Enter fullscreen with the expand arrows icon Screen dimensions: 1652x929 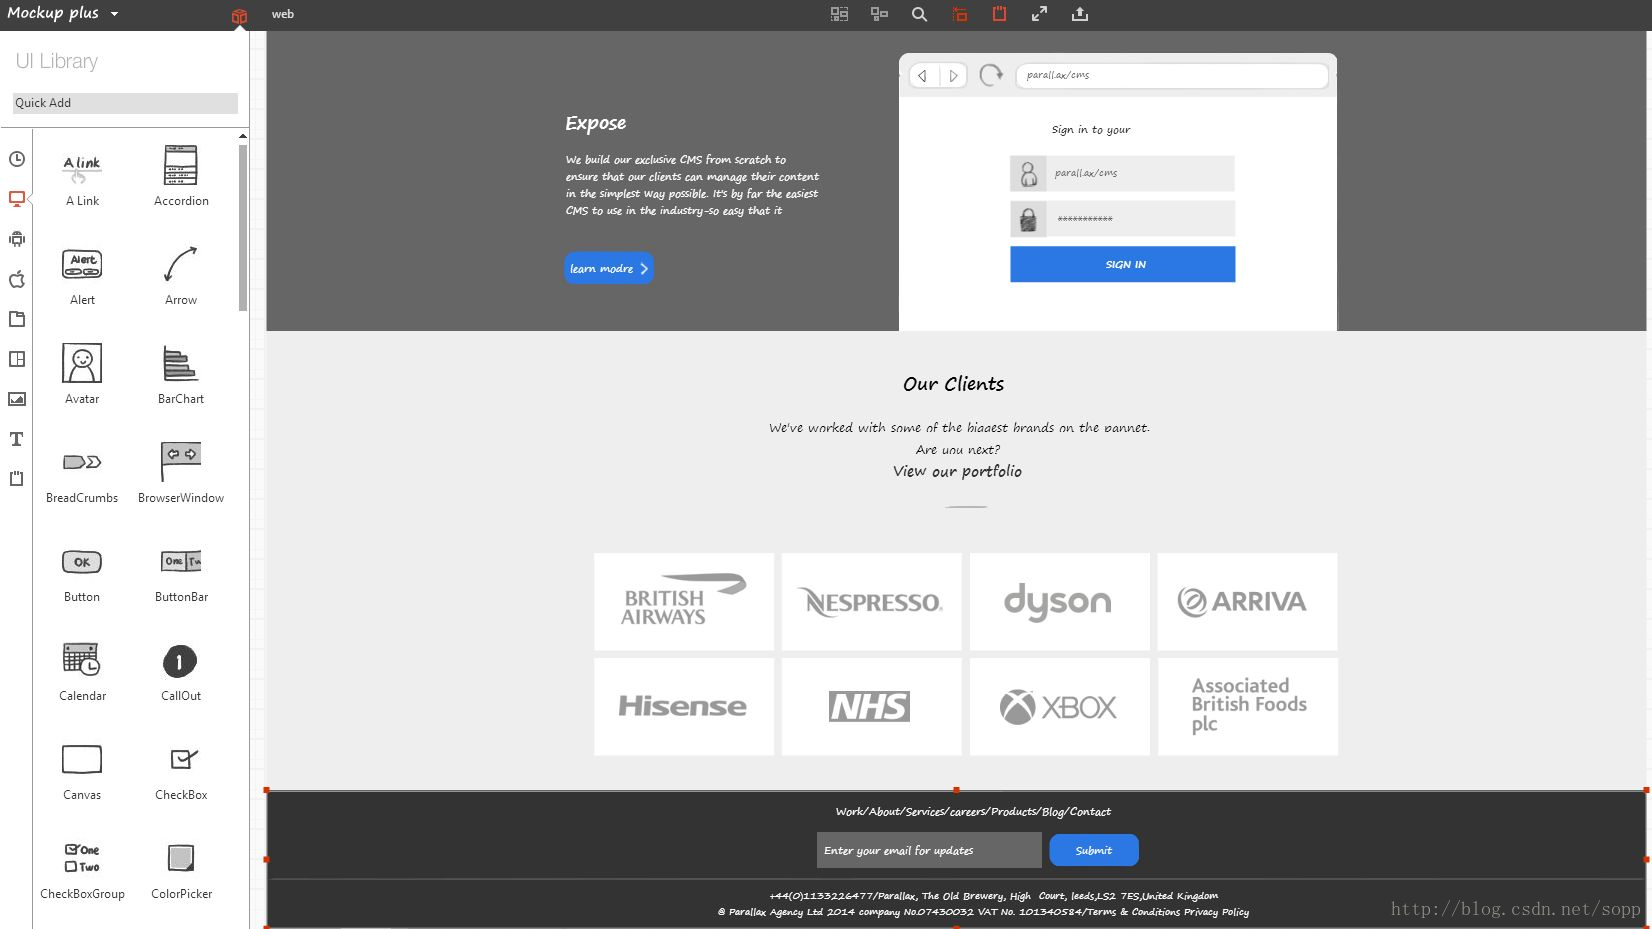[x=1039, y=14]
